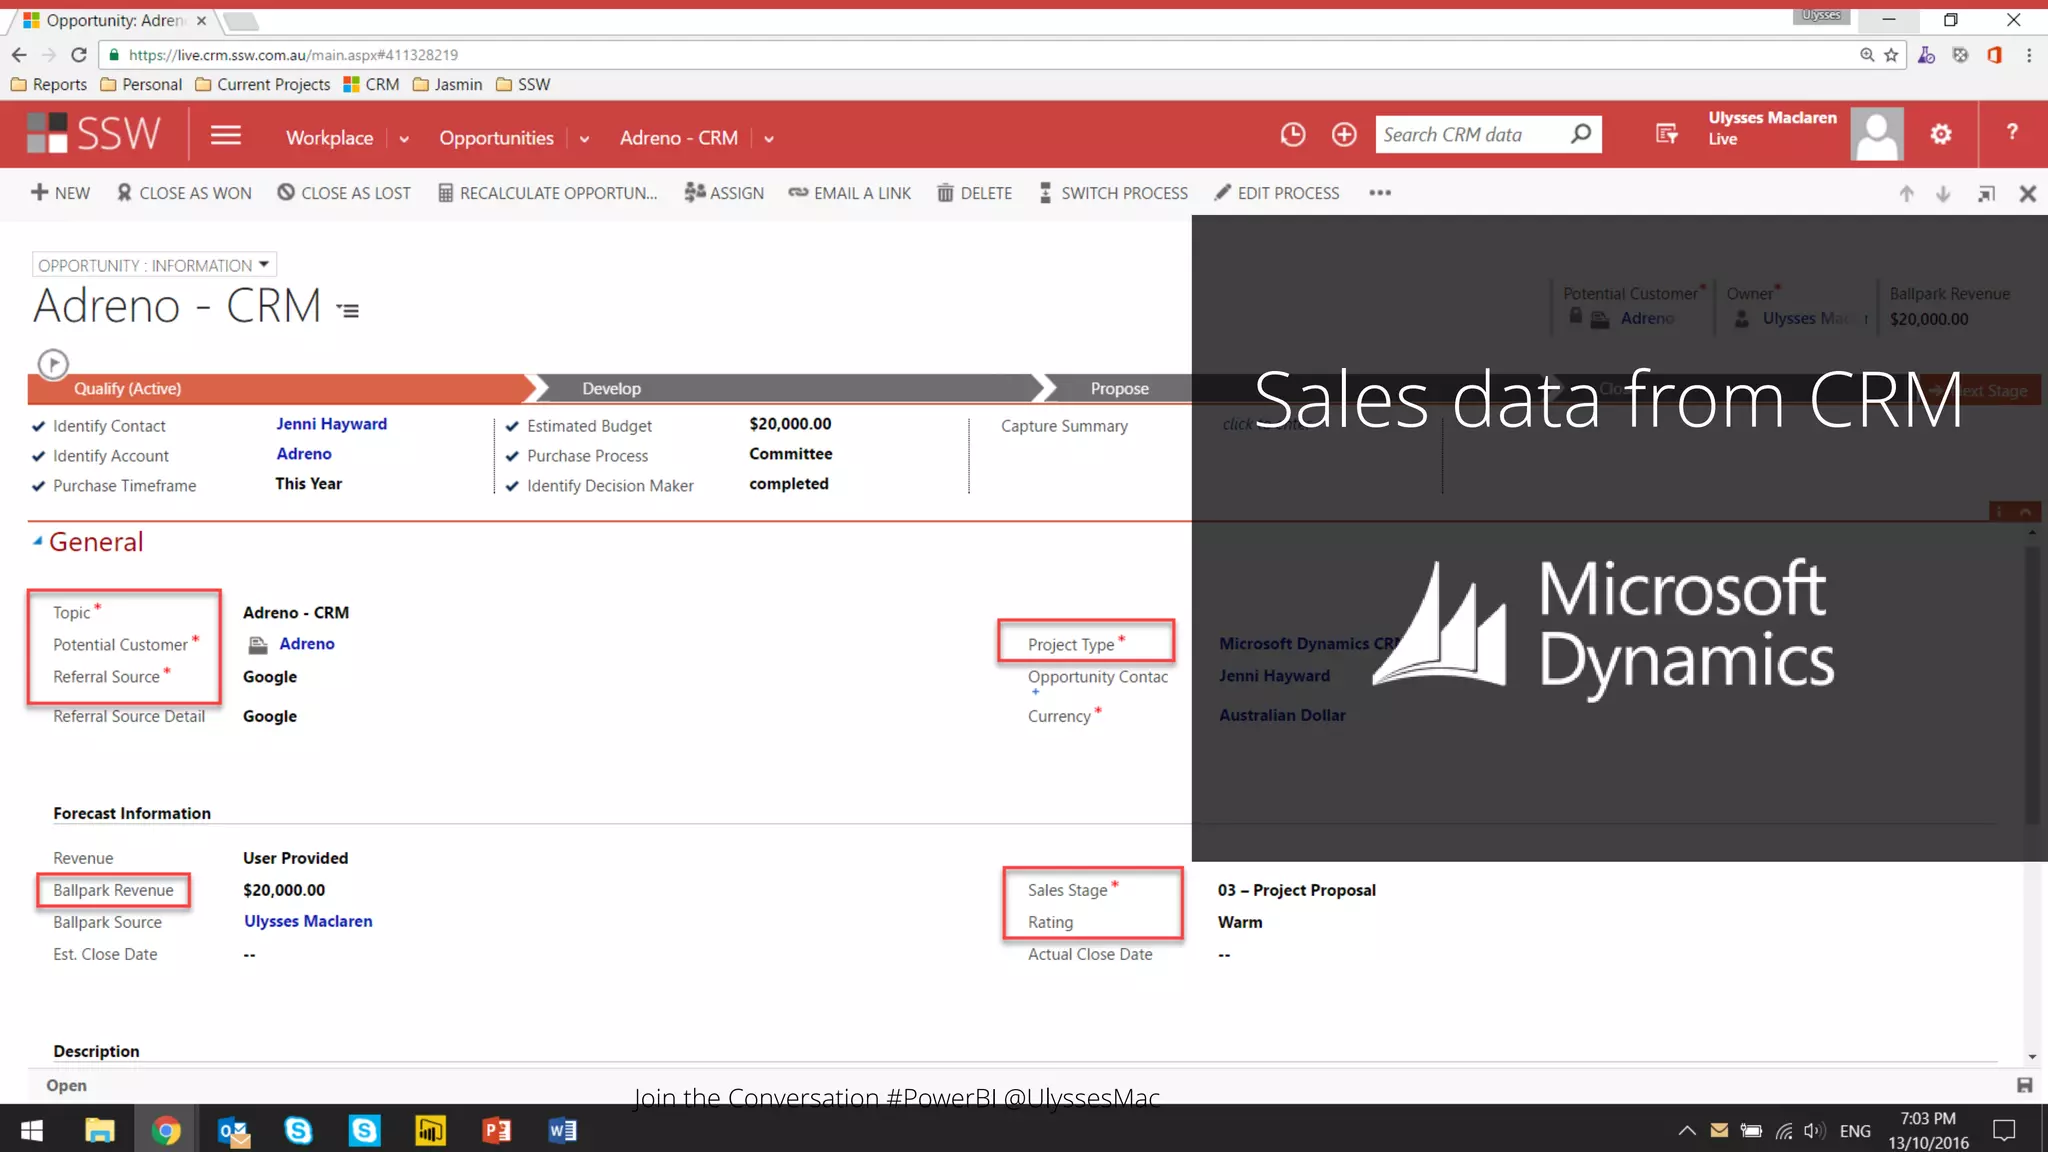The height and width of the screenshot is (1152, 2048).
Task: Open recently viewed items clock icon
Action: pos(1292,134)
